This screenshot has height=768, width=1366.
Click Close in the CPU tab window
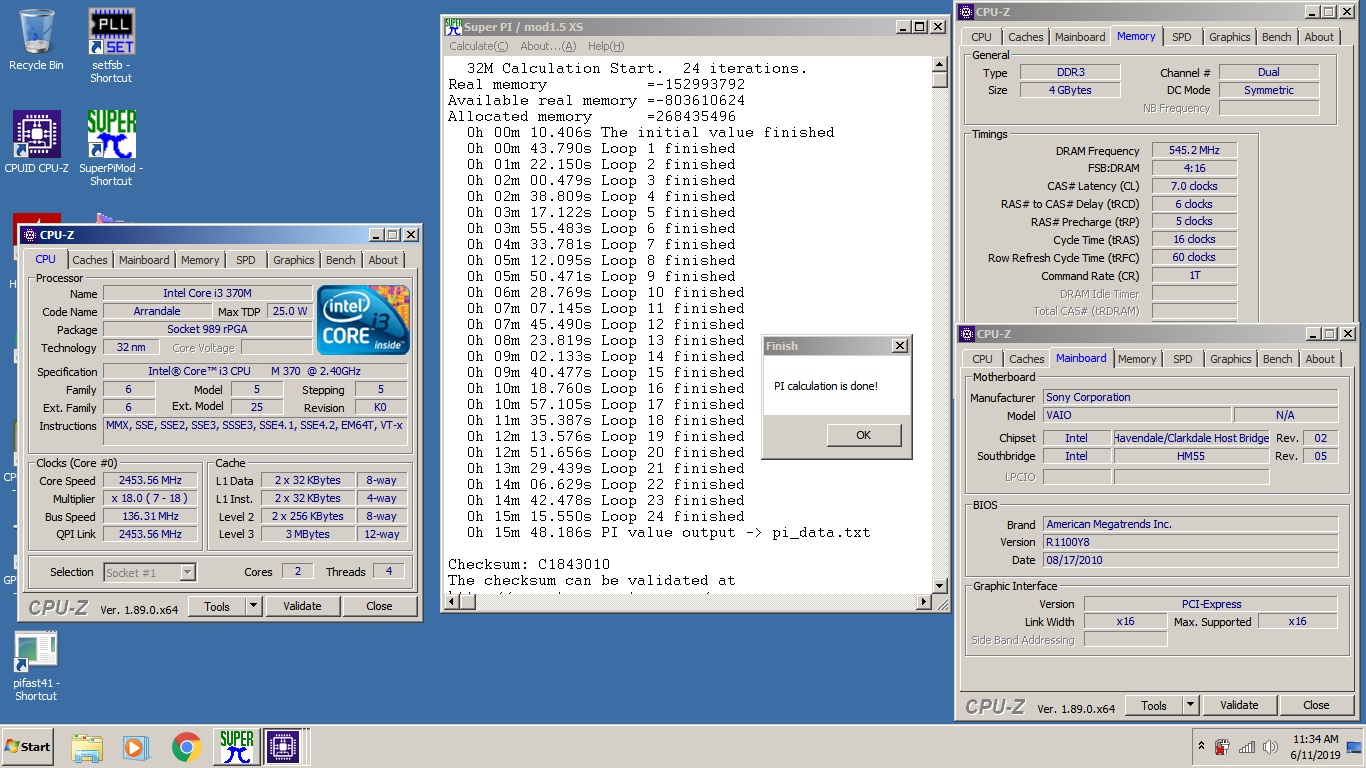tap(379, 606)
